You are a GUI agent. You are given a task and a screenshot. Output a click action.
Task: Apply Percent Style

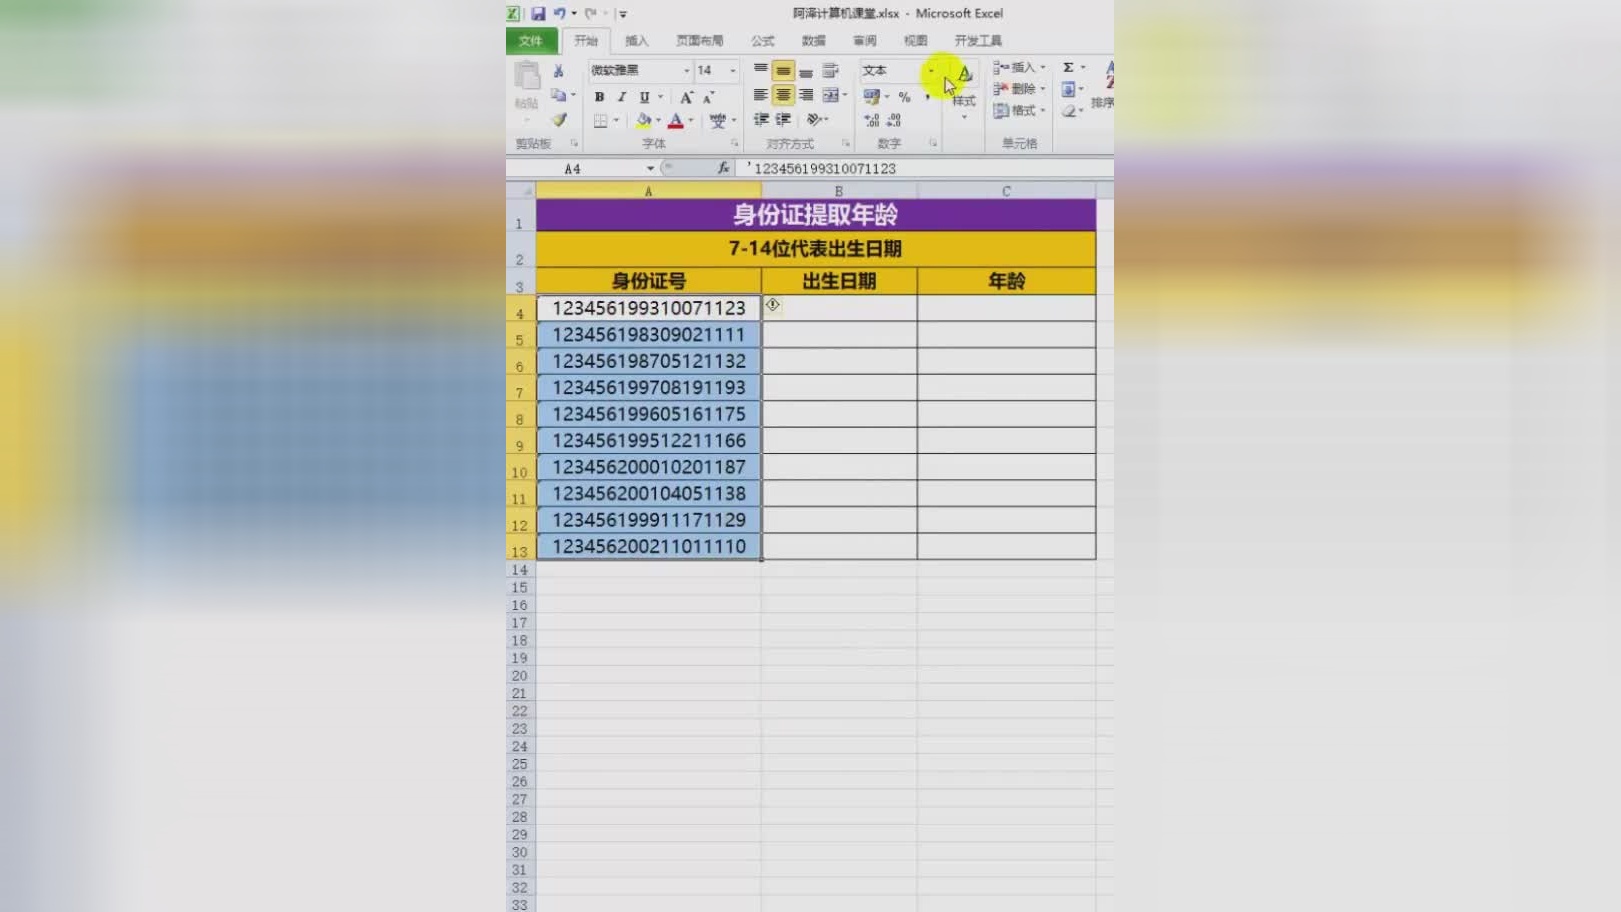[x=904, y=97]
